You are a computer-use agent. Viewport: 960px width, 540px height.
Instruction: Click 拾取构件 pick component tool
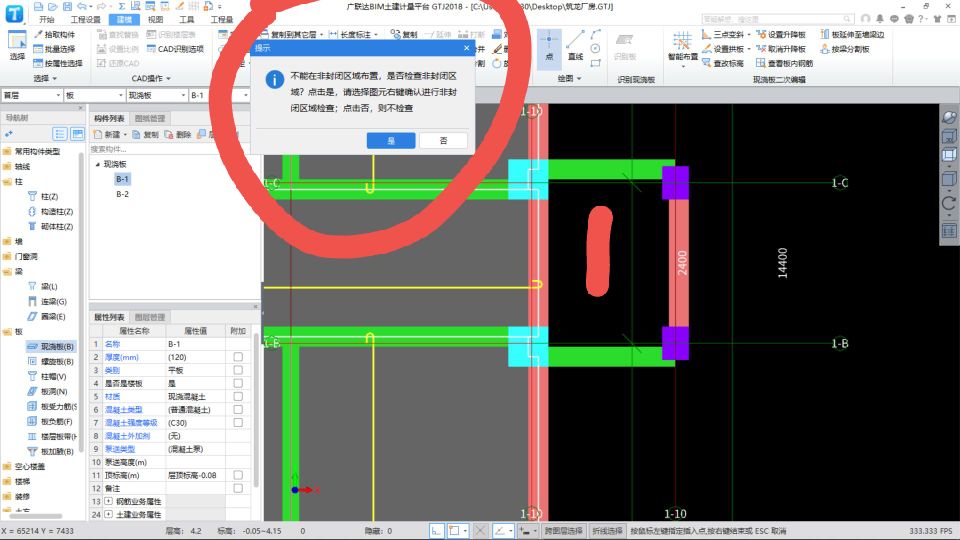pyautogui.click(x=54, y=35)
